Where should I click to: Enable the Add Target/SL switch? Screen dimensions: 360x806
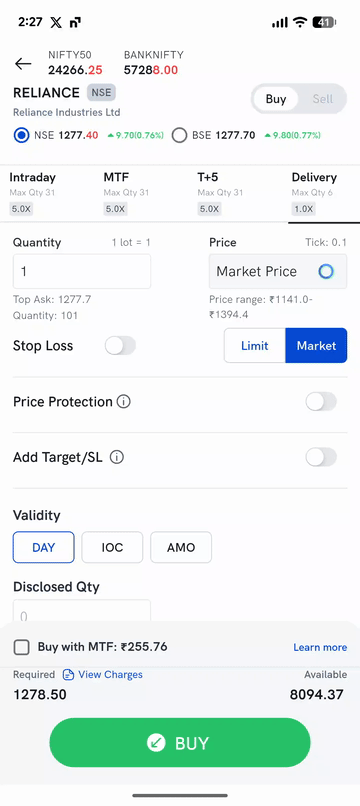click(x=321, y=457)
